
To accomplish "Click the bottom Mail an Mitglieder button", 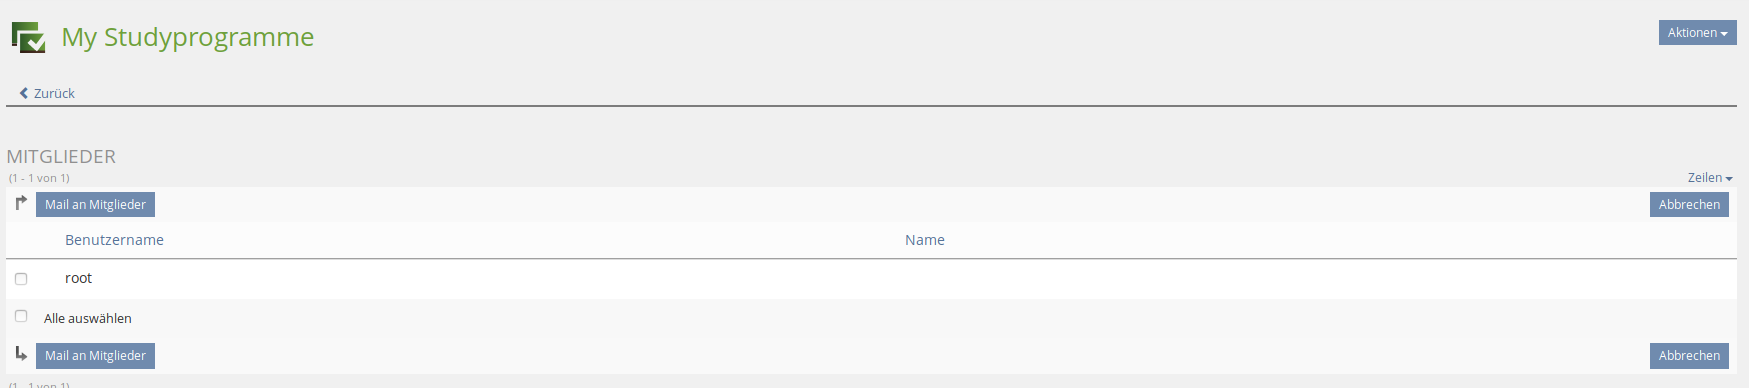I will coord(95,355).
